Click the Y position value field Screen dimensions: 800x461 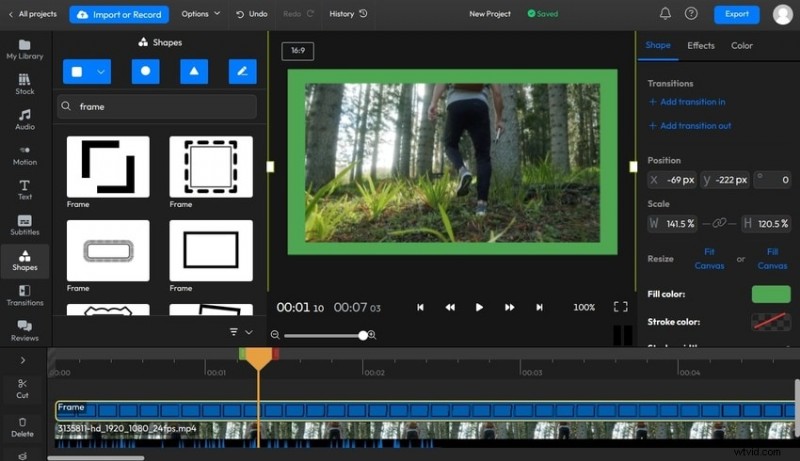click(725, 180)
